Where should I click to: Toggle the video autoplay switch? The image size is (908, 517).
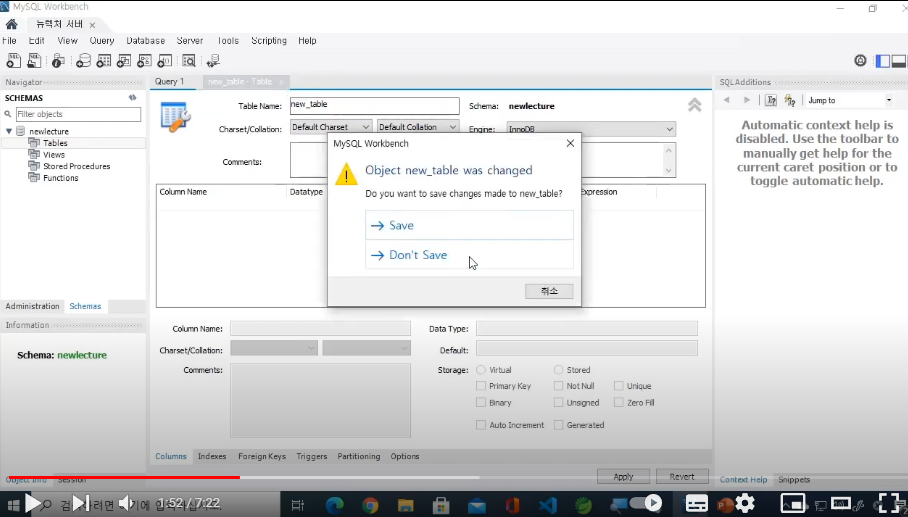(646, 503)
